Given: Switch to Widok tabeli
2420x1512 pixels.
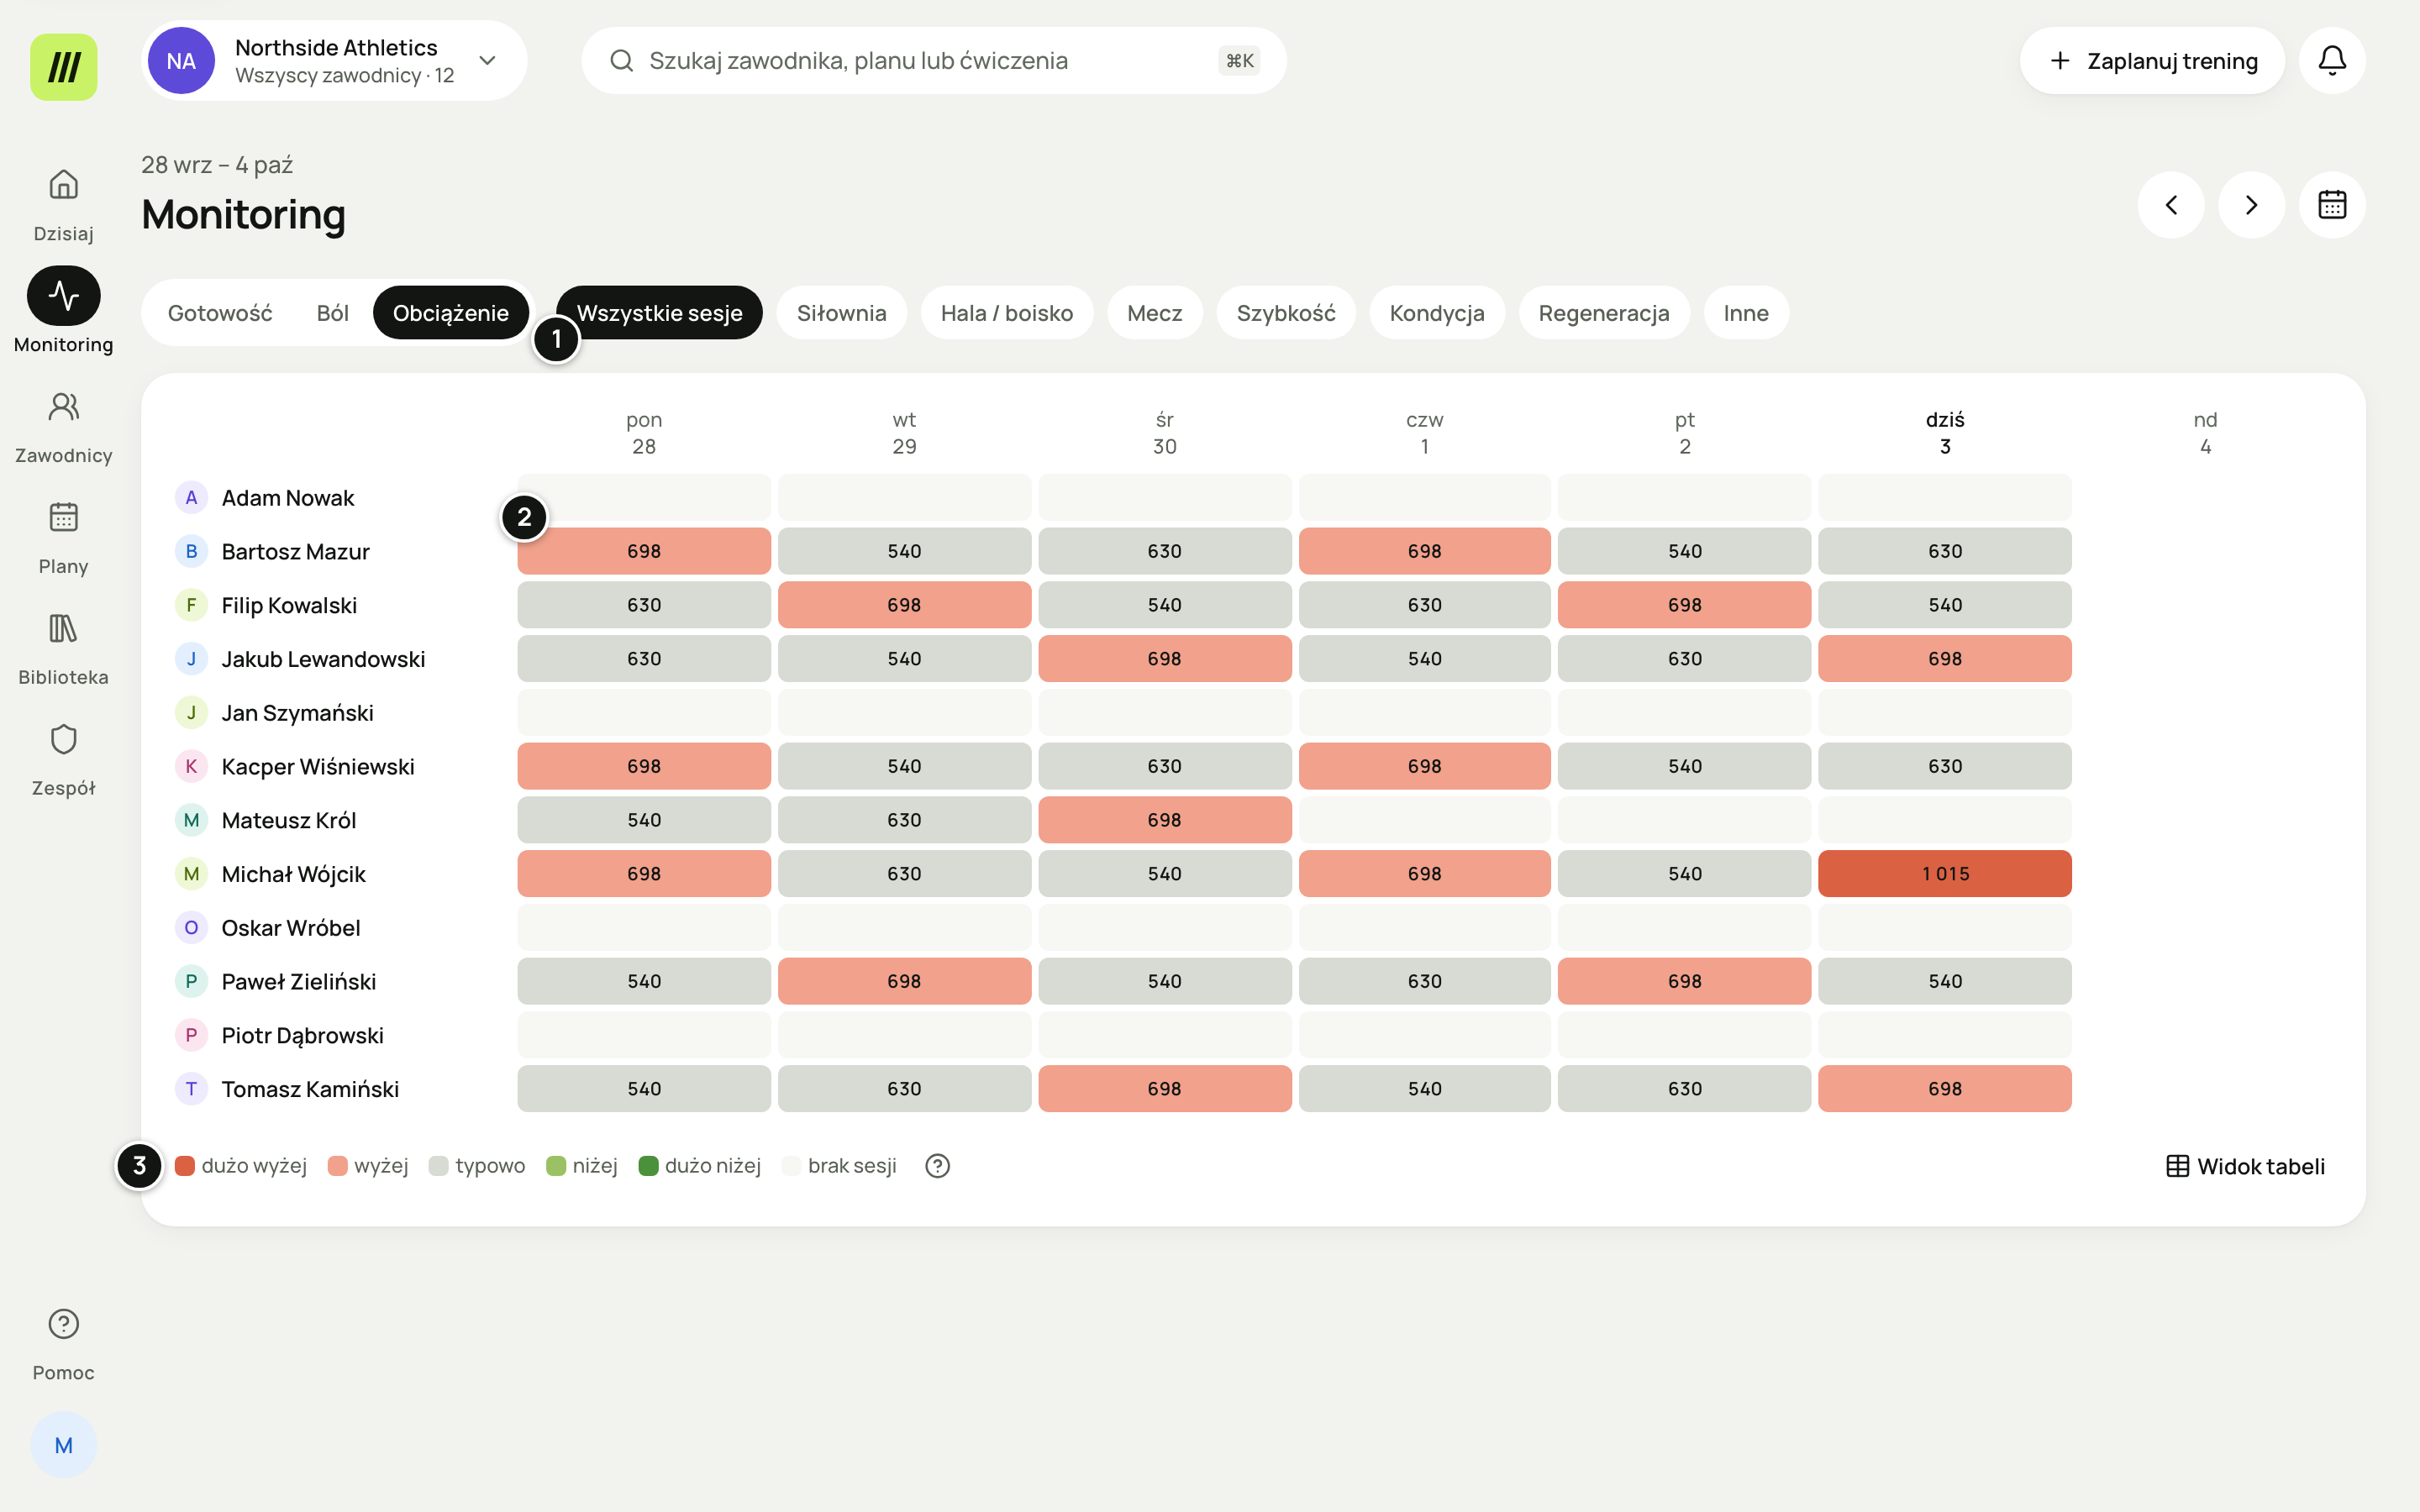Looking at the screenshot, I should [2245, 1166].
